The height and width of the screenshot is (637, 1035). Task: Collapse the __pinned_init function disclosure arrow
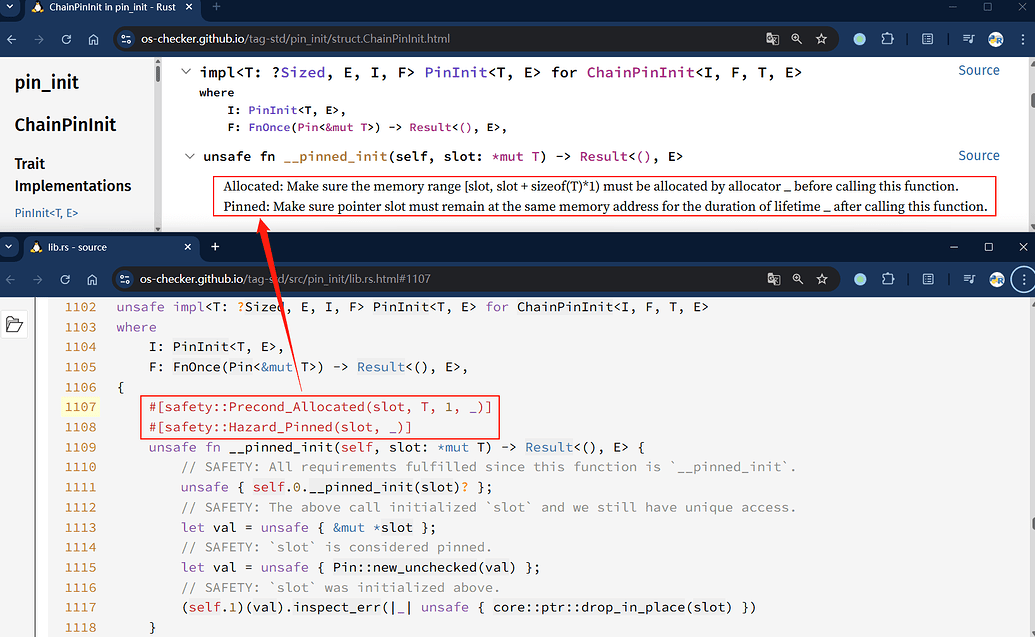(190, 155)
